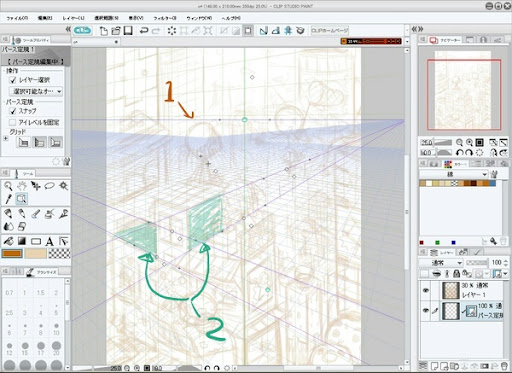Open the フィルター menu
This screenshot has width=512, height=373.
coord(165,18)
